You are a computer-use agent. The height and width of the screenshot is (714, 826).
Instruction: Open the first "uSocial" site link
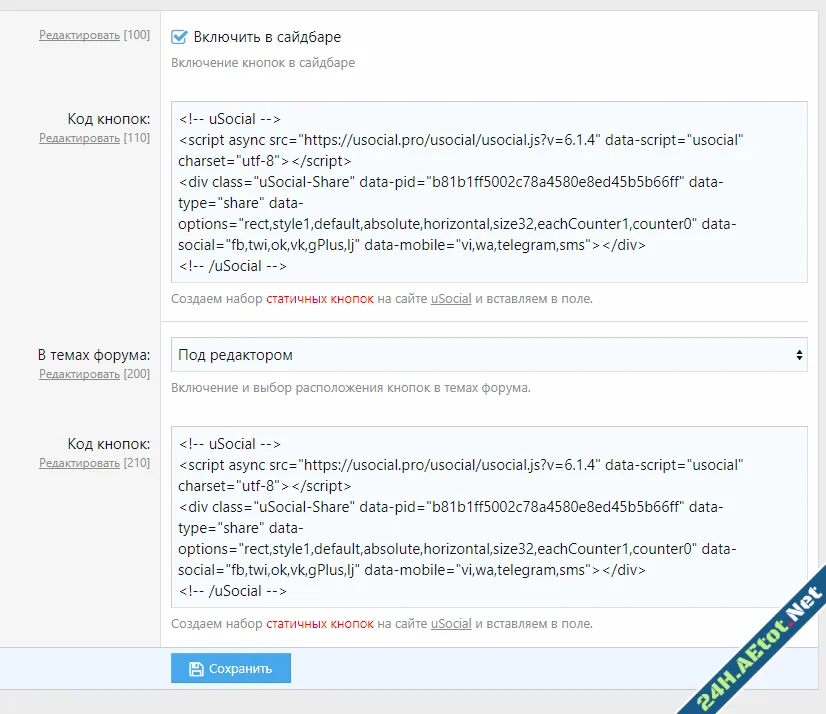[450, 298]
